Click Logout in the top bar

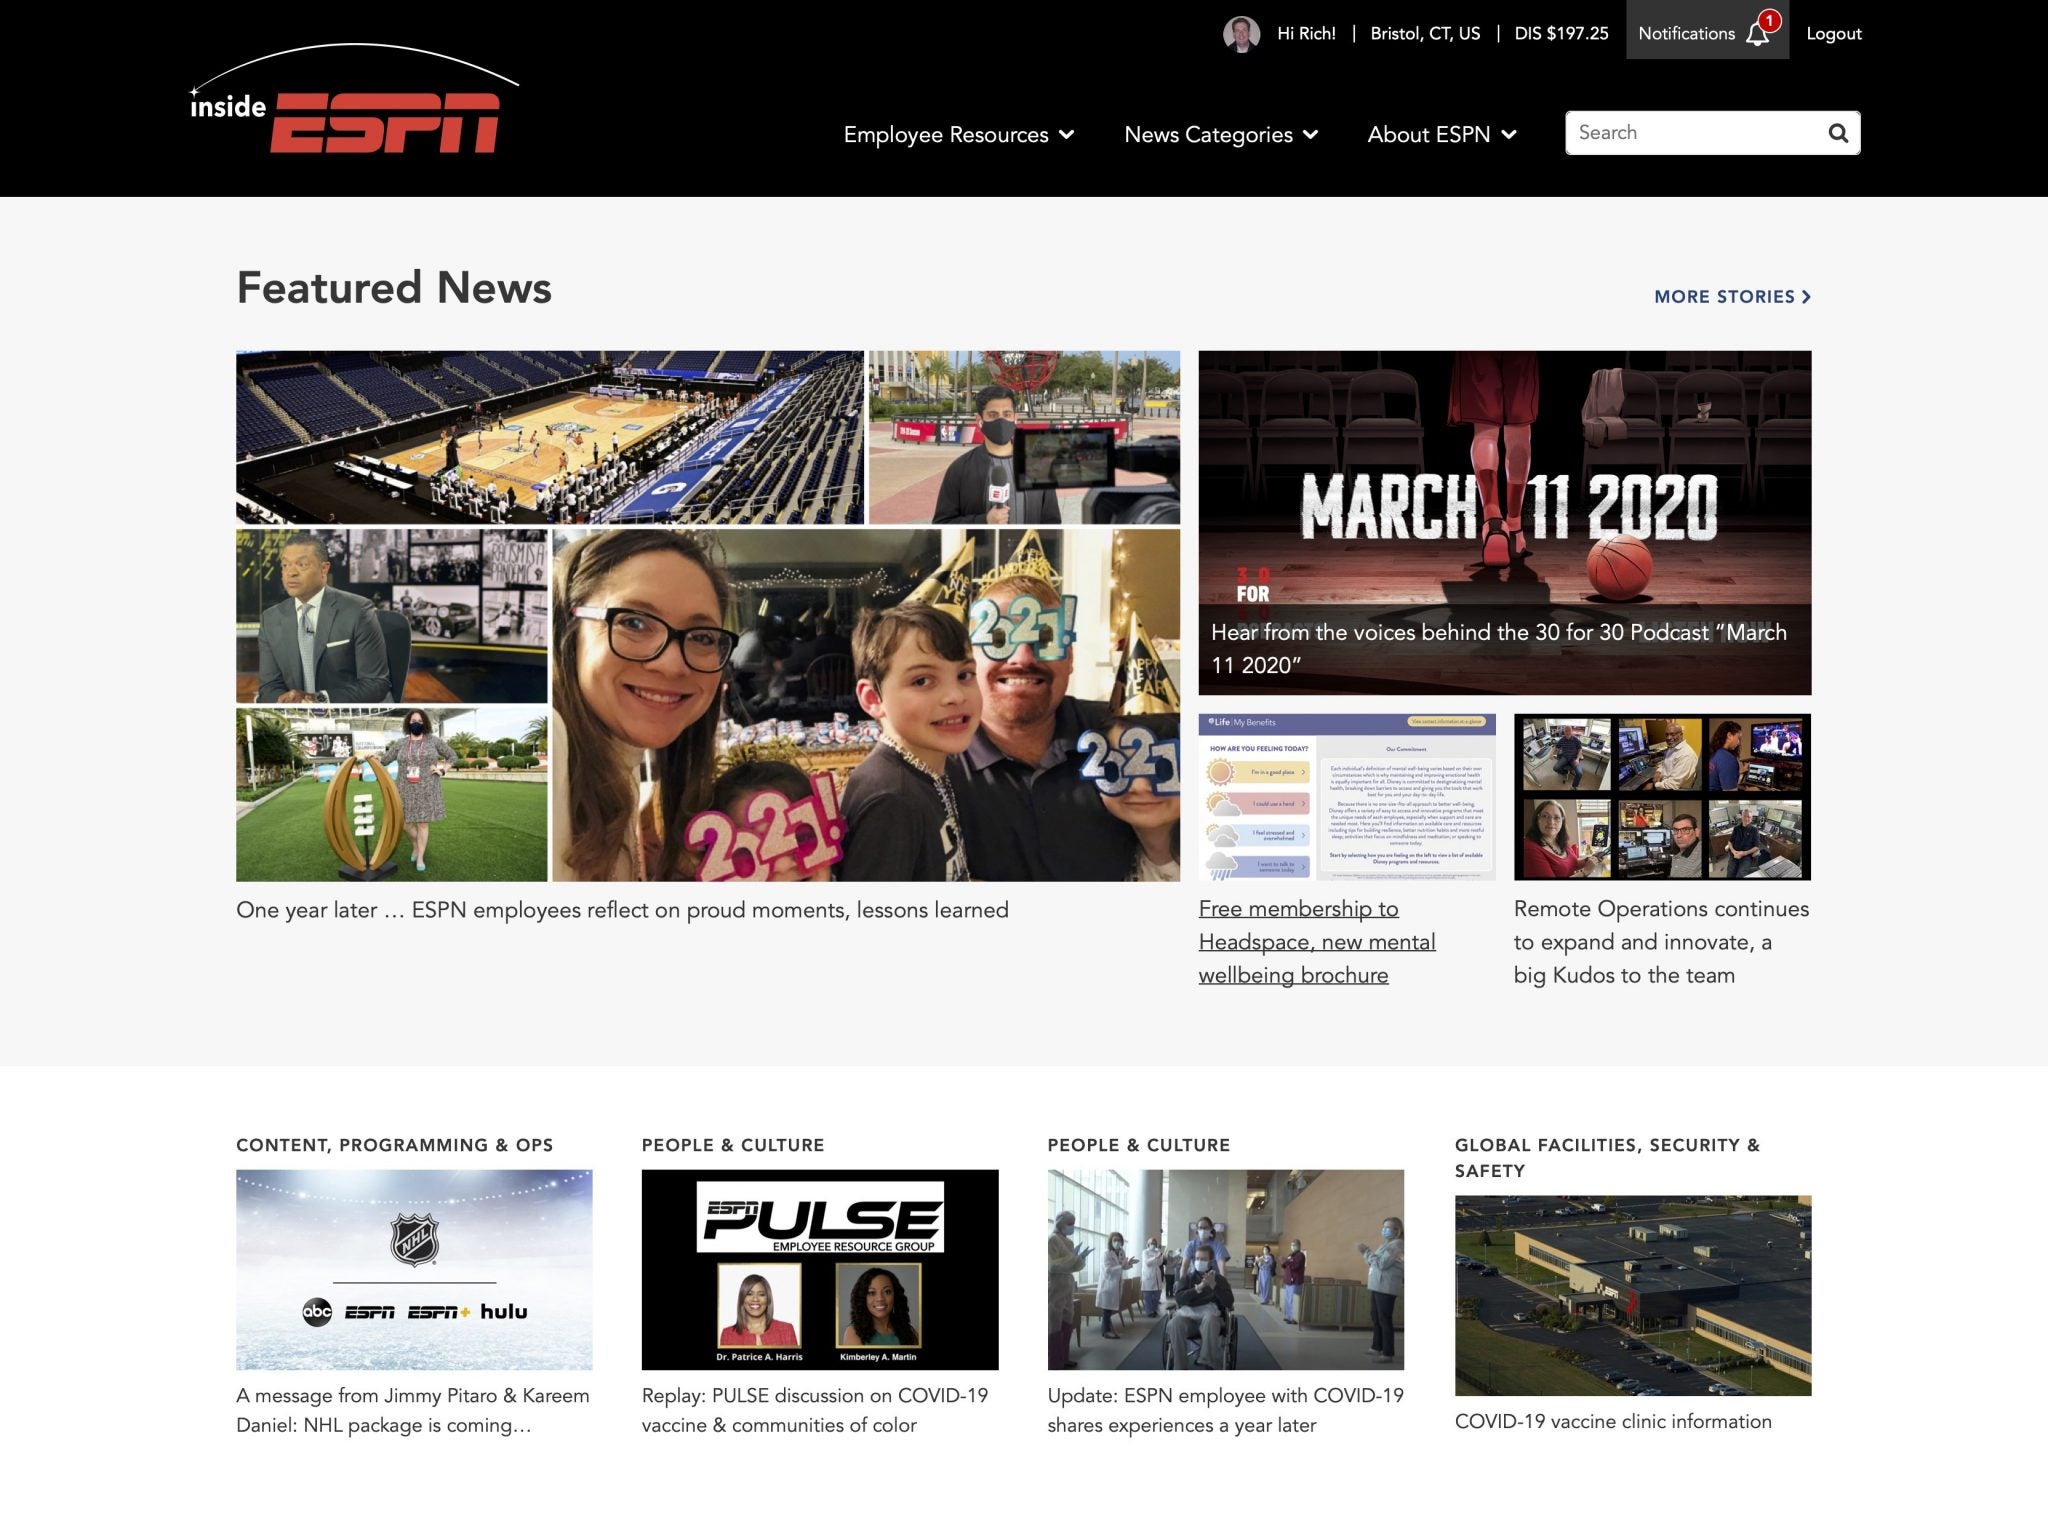pyautogui.click(x=1833, y=33)
